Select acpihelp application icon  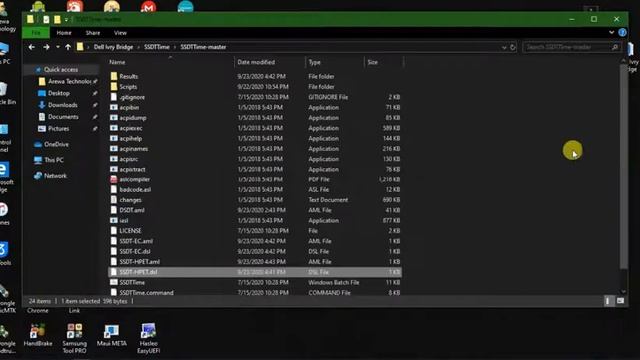pos(114,138)
